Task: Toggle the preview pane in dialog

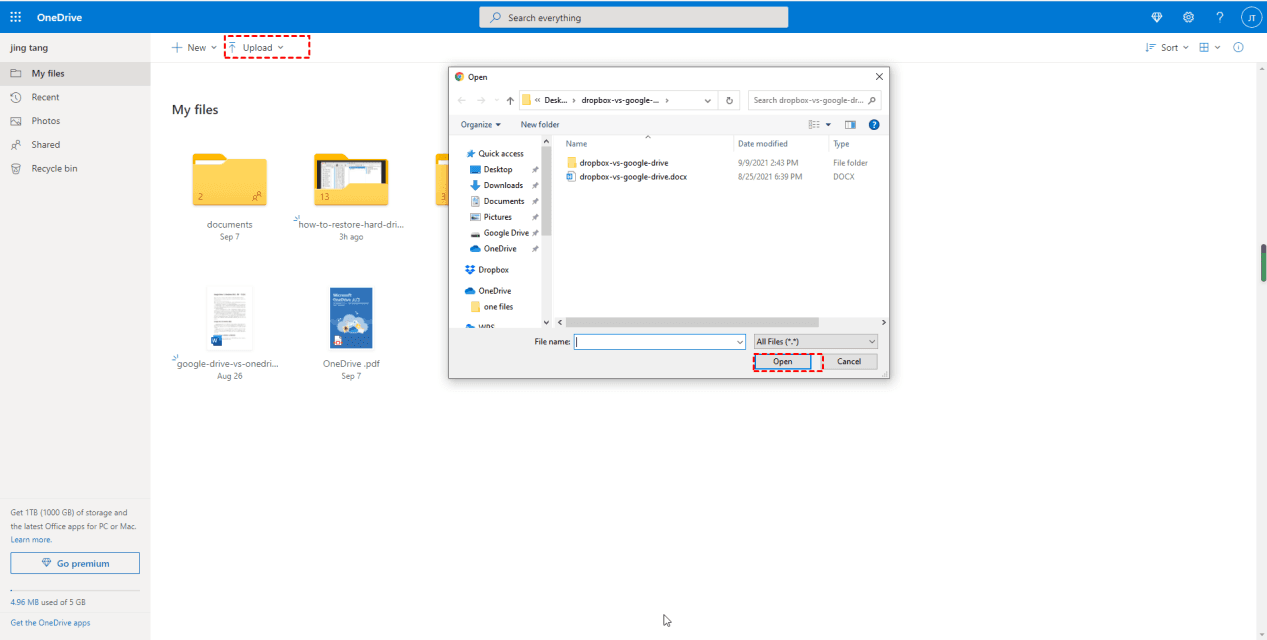Action: tap(850, 125)
